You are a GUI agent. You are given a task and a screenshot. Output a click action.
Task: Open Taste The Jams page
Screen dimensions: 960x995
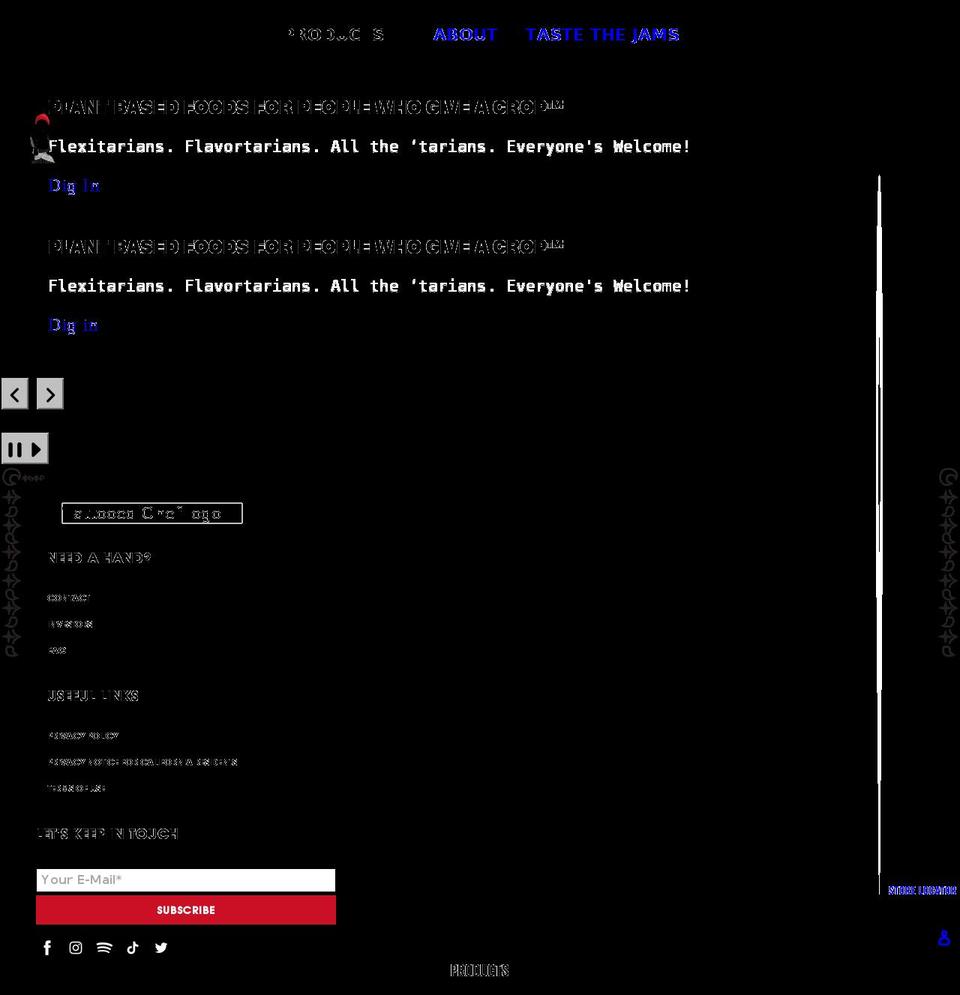pos(603,34)
